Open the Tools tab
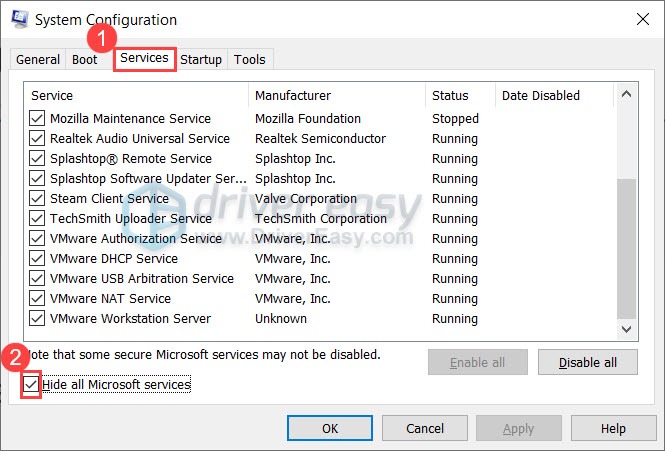665x451 pixels. 250,60
